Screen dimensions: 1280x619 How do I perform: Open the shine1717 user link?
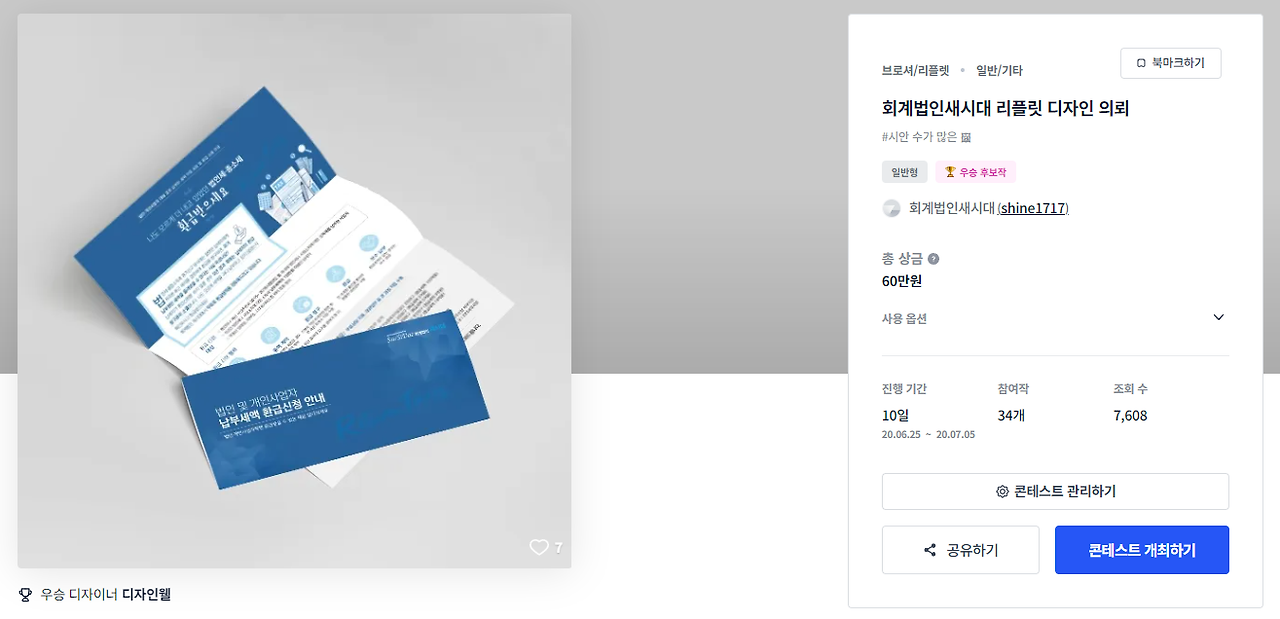click(x=1033, y=208)
